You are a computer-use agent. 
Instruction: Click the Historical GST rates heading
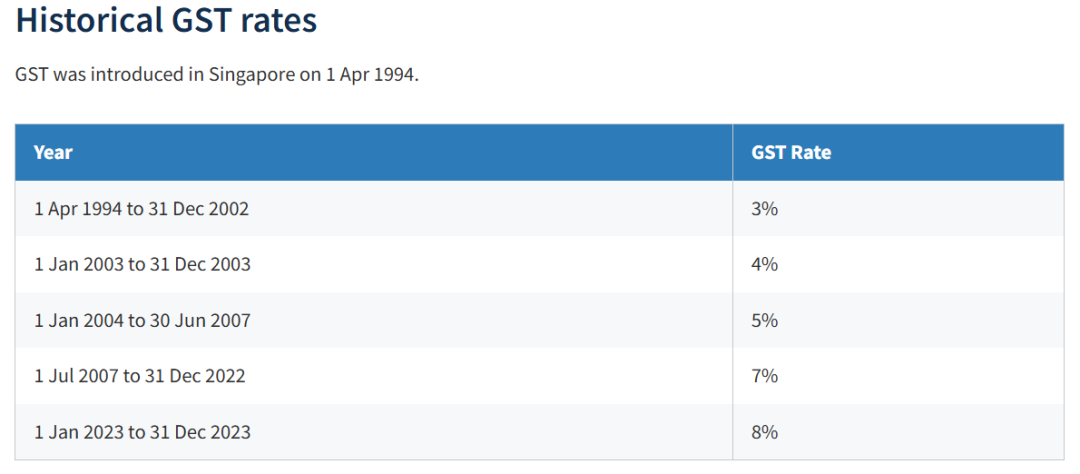pyautogui.click(x=166, y=20)
